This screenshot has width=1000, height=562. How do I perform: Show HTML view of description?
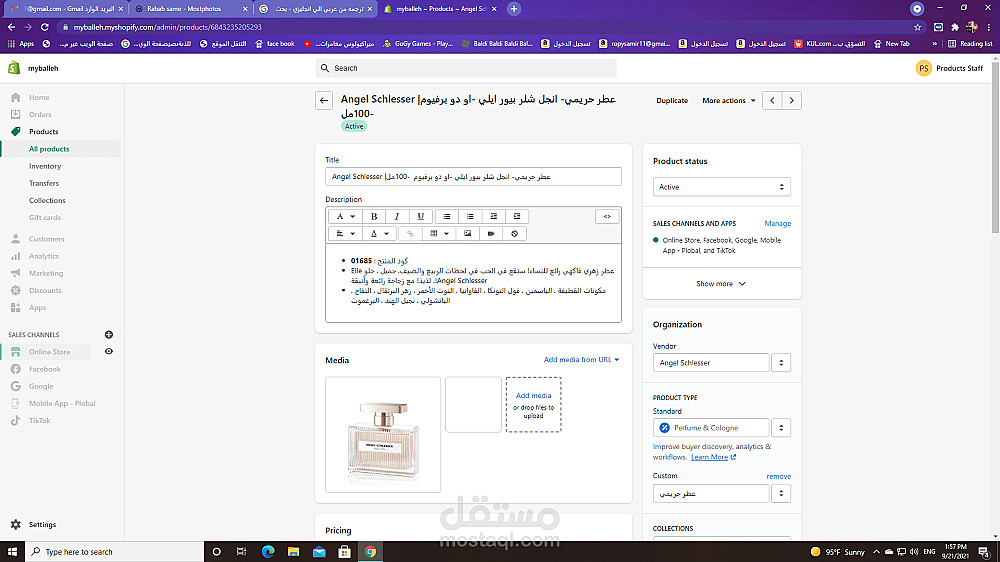607,216
